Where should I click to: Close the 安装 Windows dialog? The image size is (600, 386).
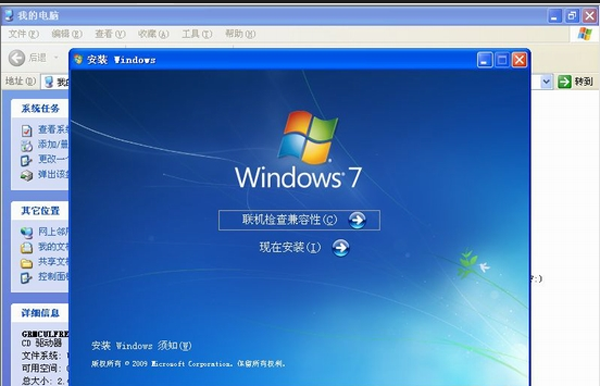click(x=519, y=60)
